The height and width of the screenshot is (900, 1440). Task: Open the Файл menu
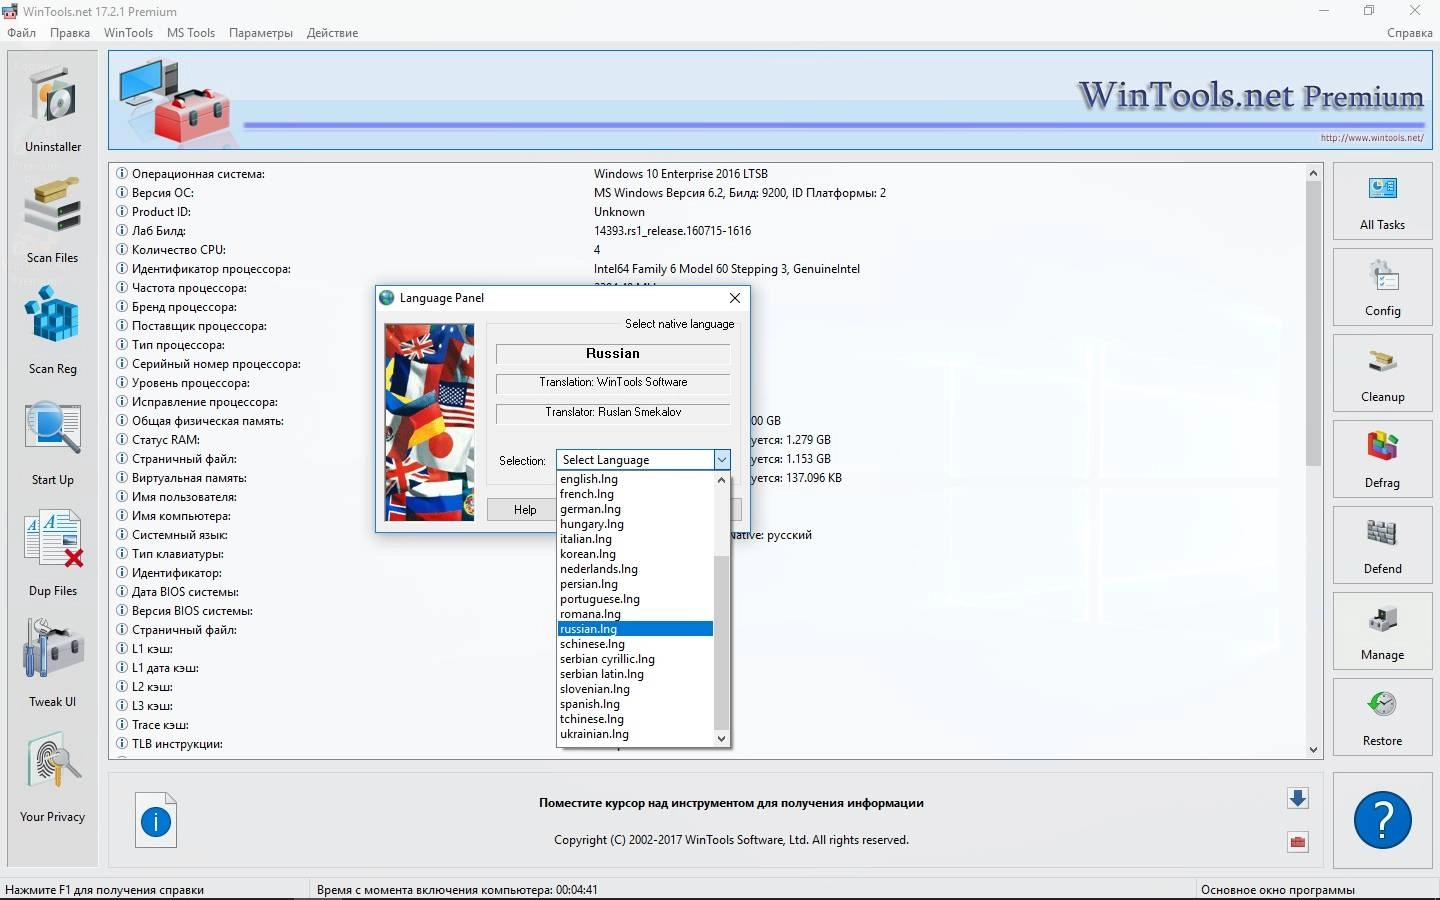click(21, 32)
